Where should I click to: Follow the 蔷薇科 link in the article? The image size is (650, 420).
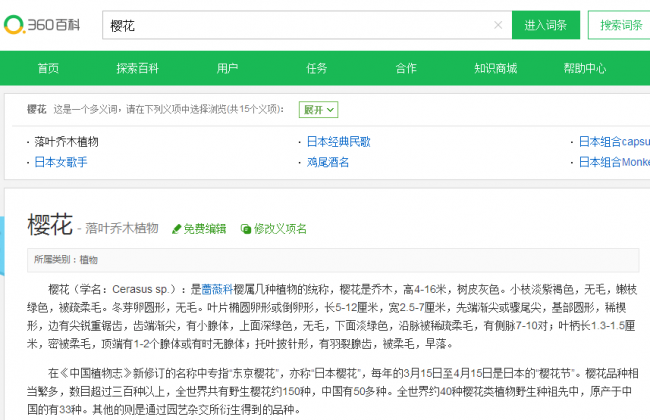pos(218,287)
